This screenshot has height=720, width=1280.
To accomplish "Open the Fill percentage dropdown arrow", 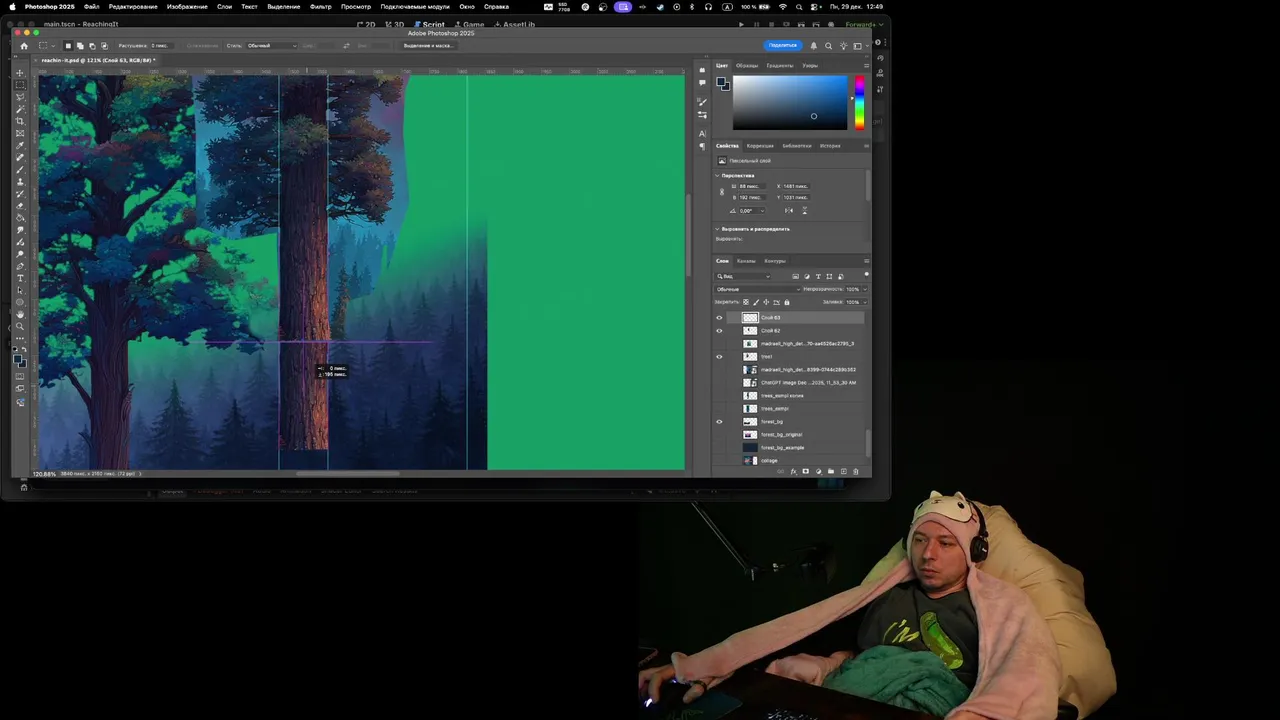I will click(x=865, y=302).
